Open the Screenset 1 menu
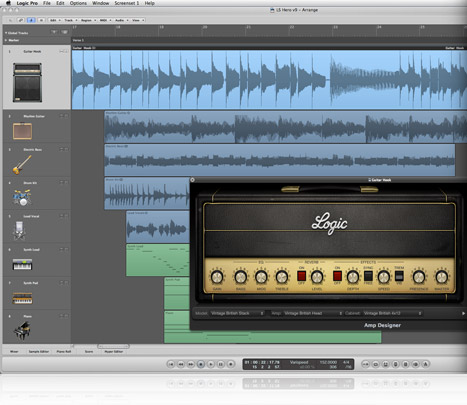The height and width of the screenshot is (405, 467). (127, 3)
